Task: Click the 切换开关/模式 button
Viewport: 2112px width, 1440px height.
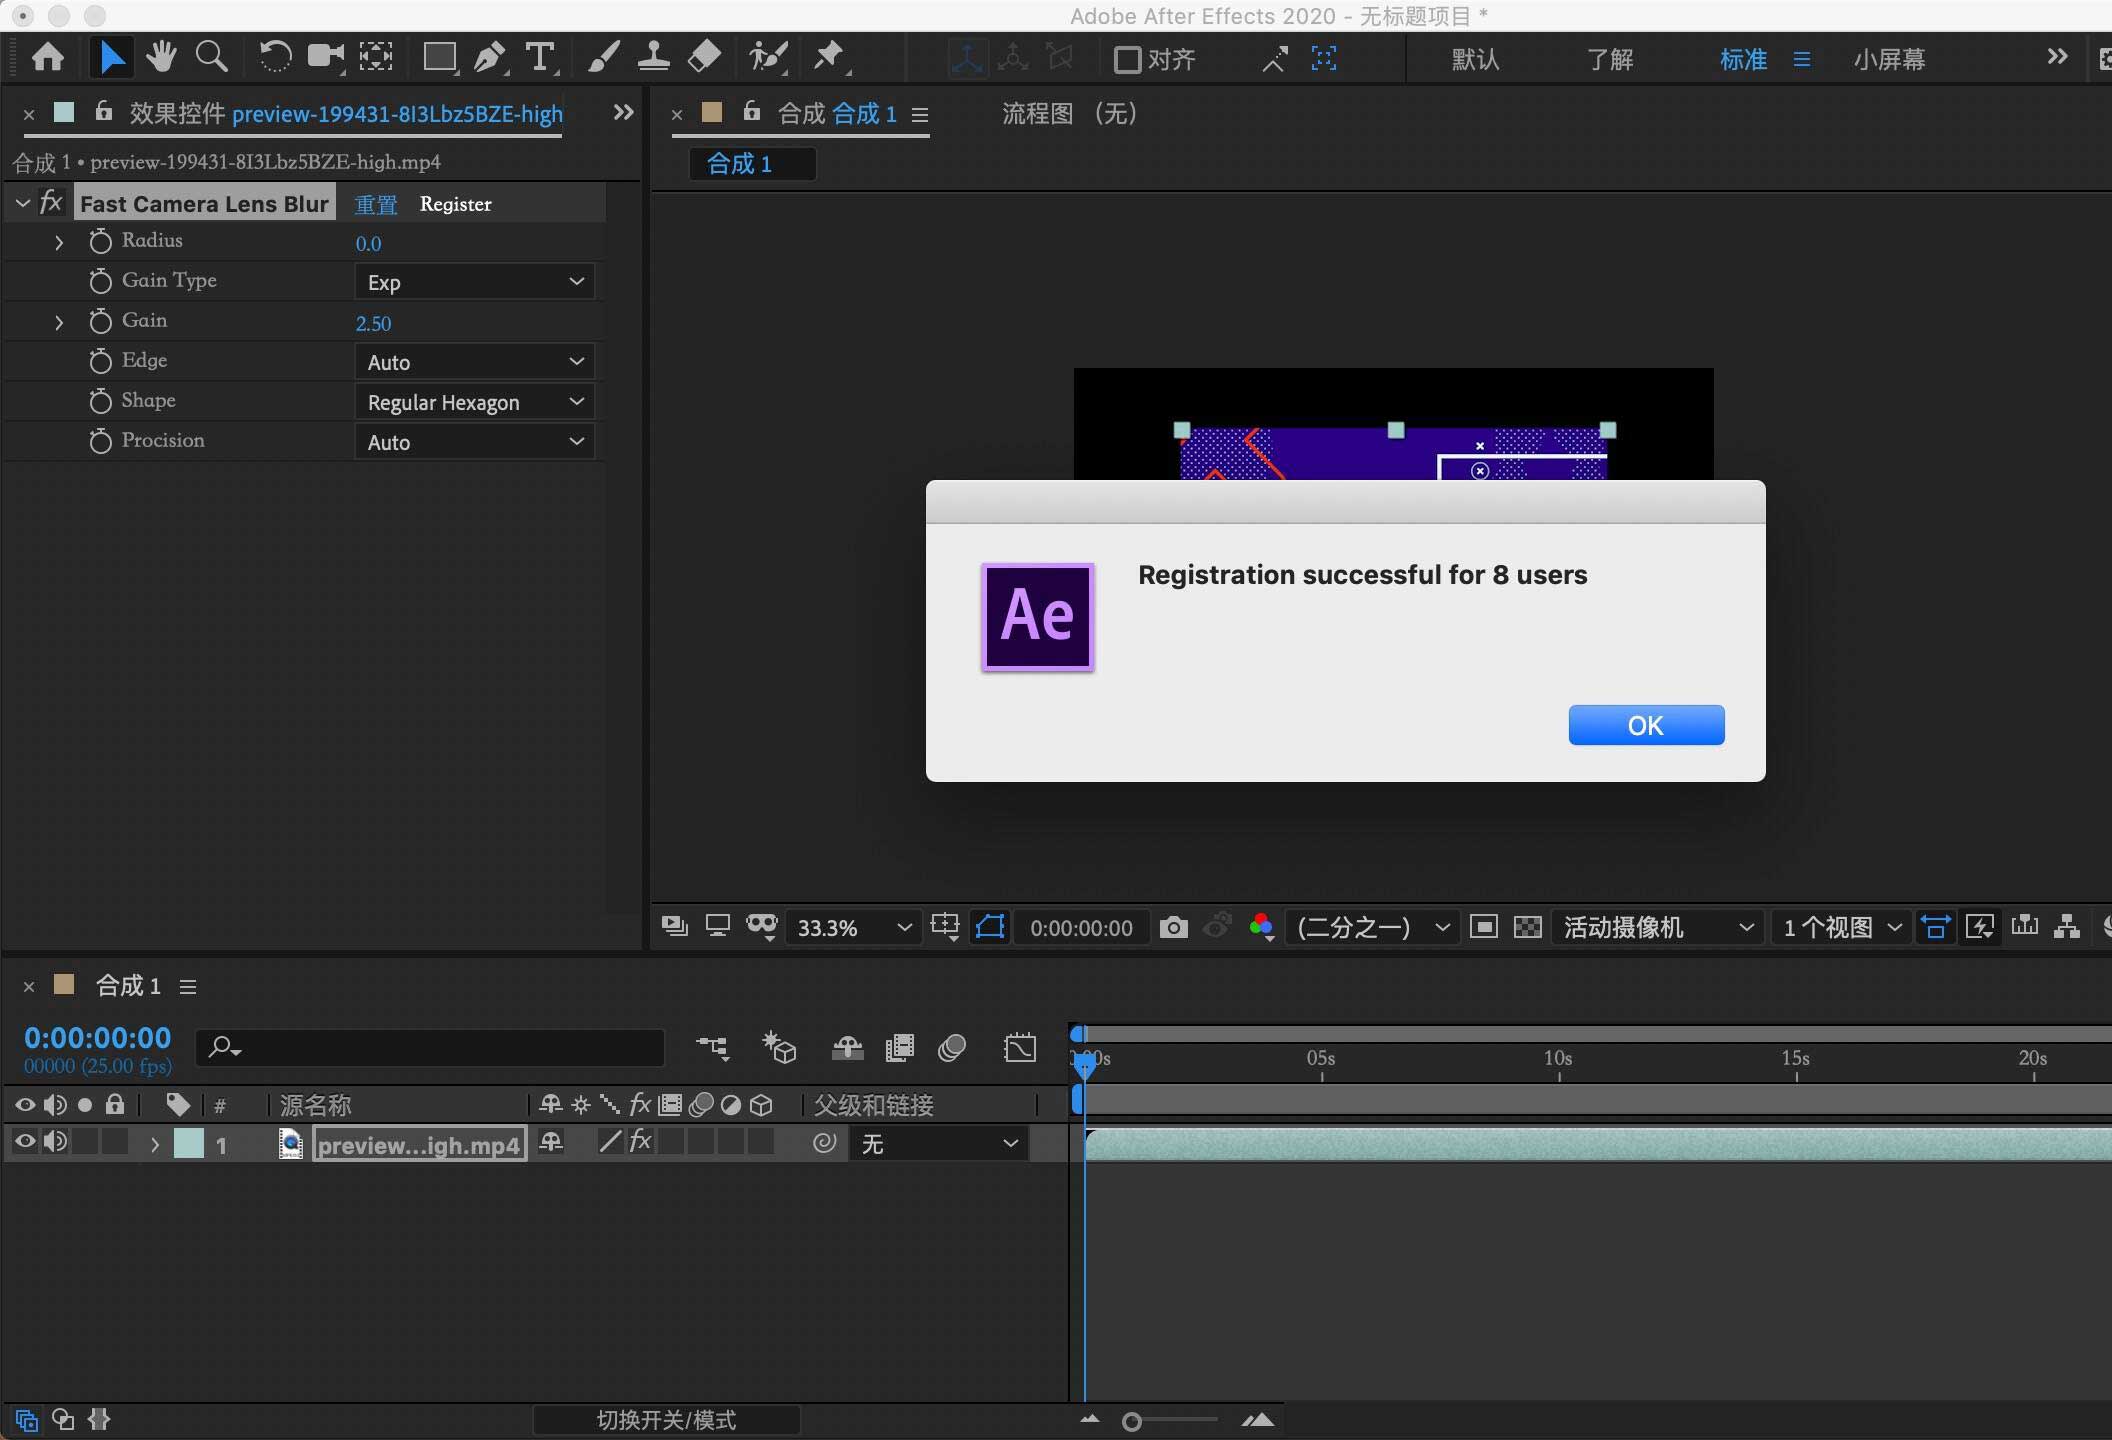Action: (666, 1420)
